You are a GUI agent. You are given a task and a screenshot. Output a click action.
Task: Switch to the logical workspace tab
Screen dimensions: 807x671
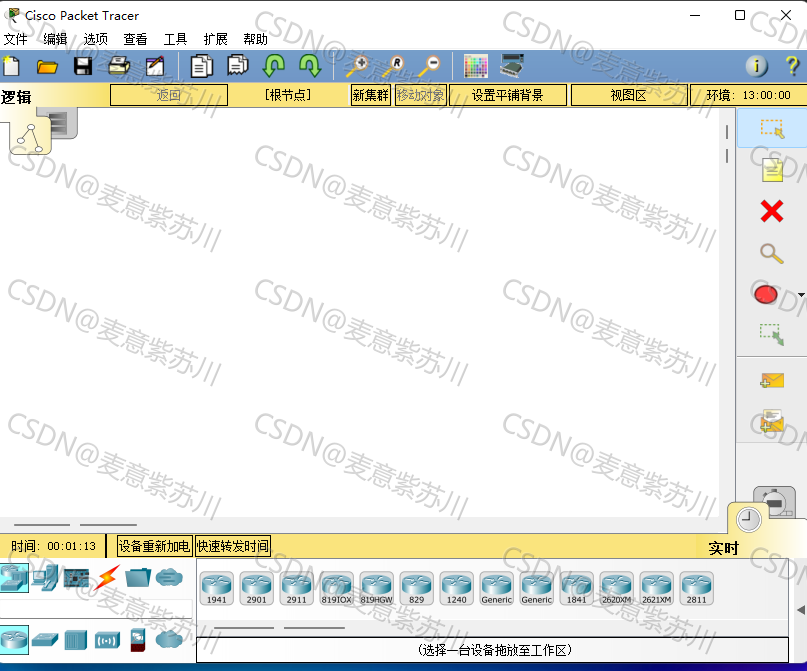pyautogui.click(x=30, y=138)
